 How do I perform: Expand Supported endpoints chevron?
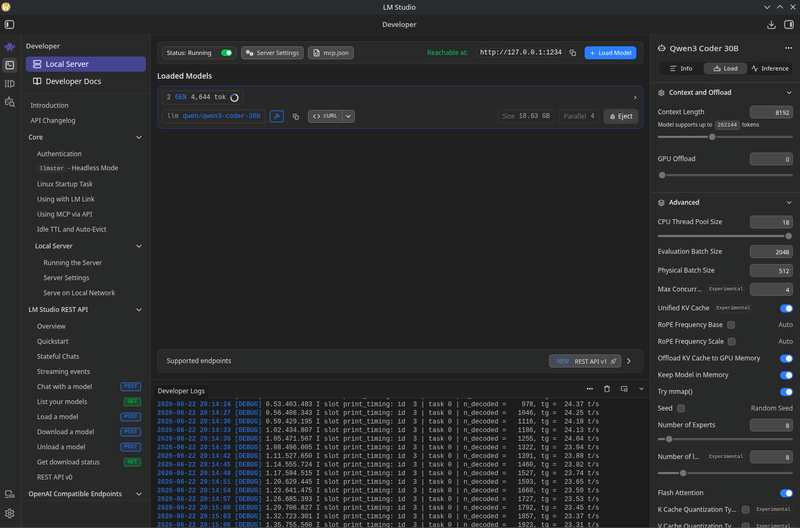tap(629, 361)
